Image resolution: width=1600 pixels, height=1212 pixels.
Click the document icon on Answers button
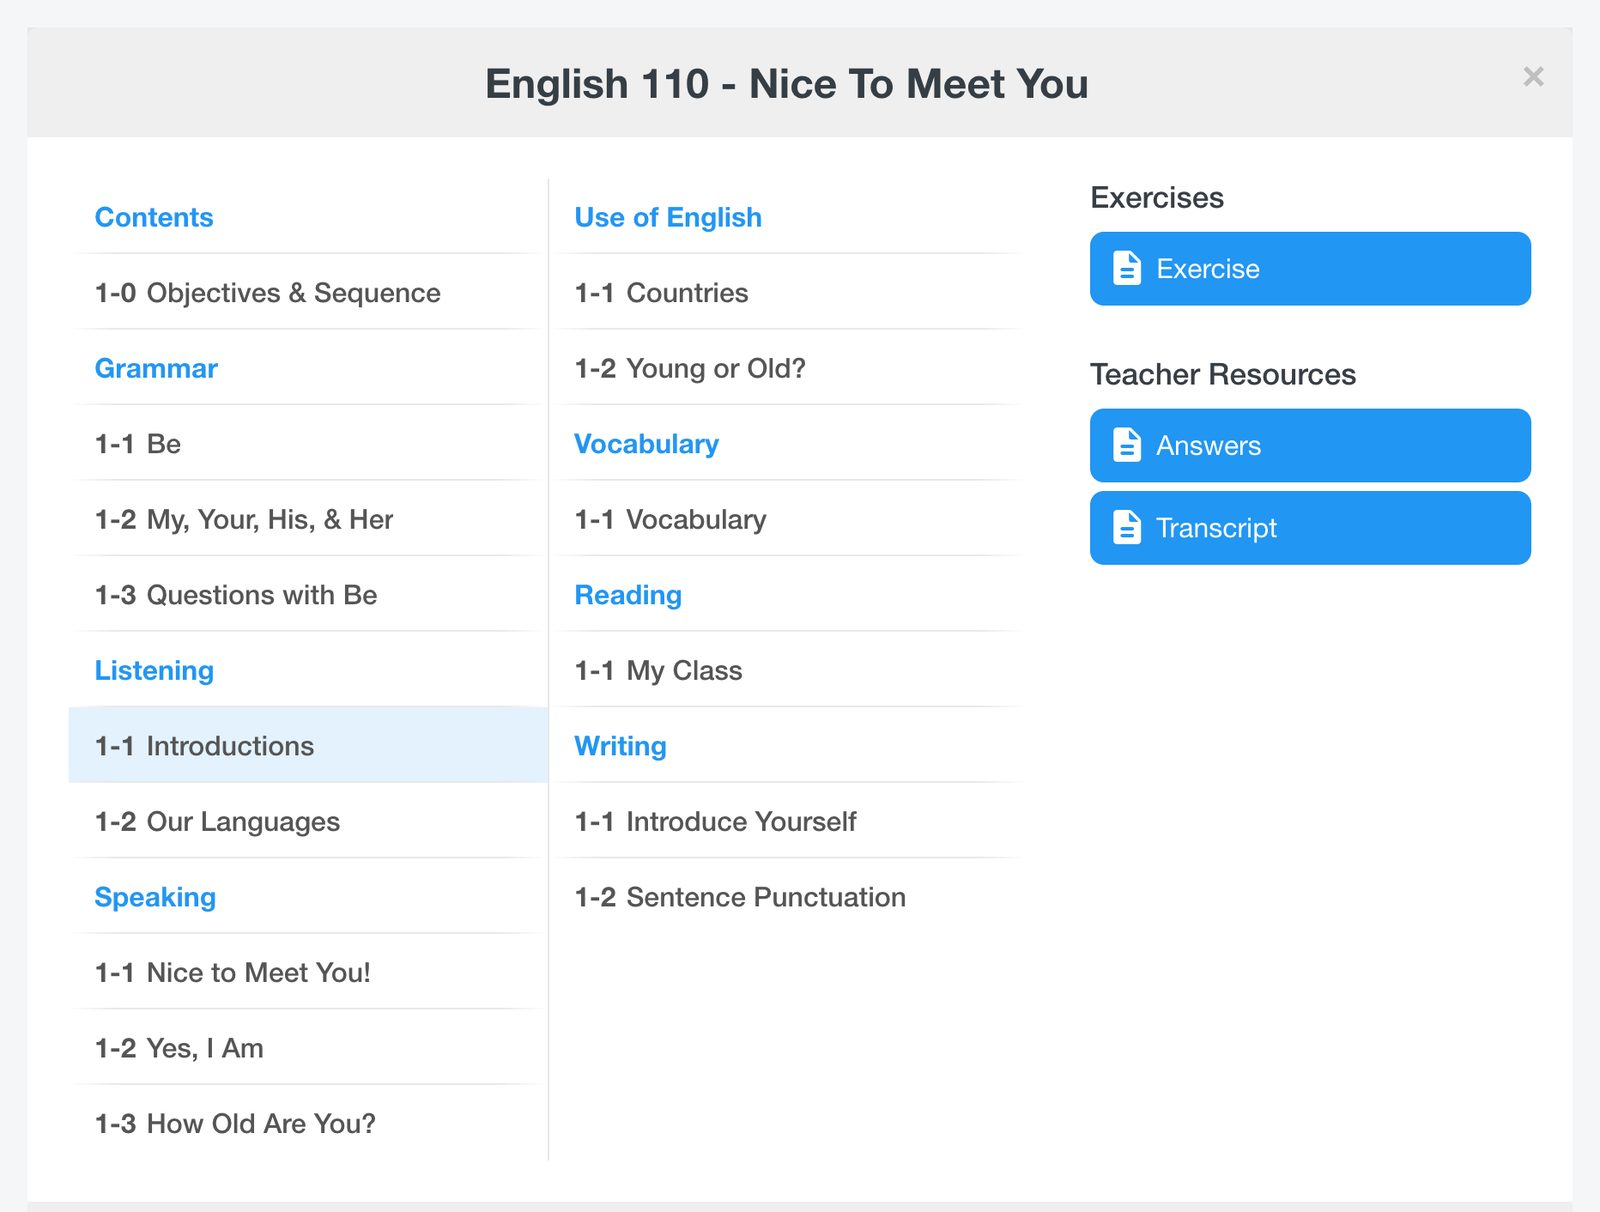1127,445
